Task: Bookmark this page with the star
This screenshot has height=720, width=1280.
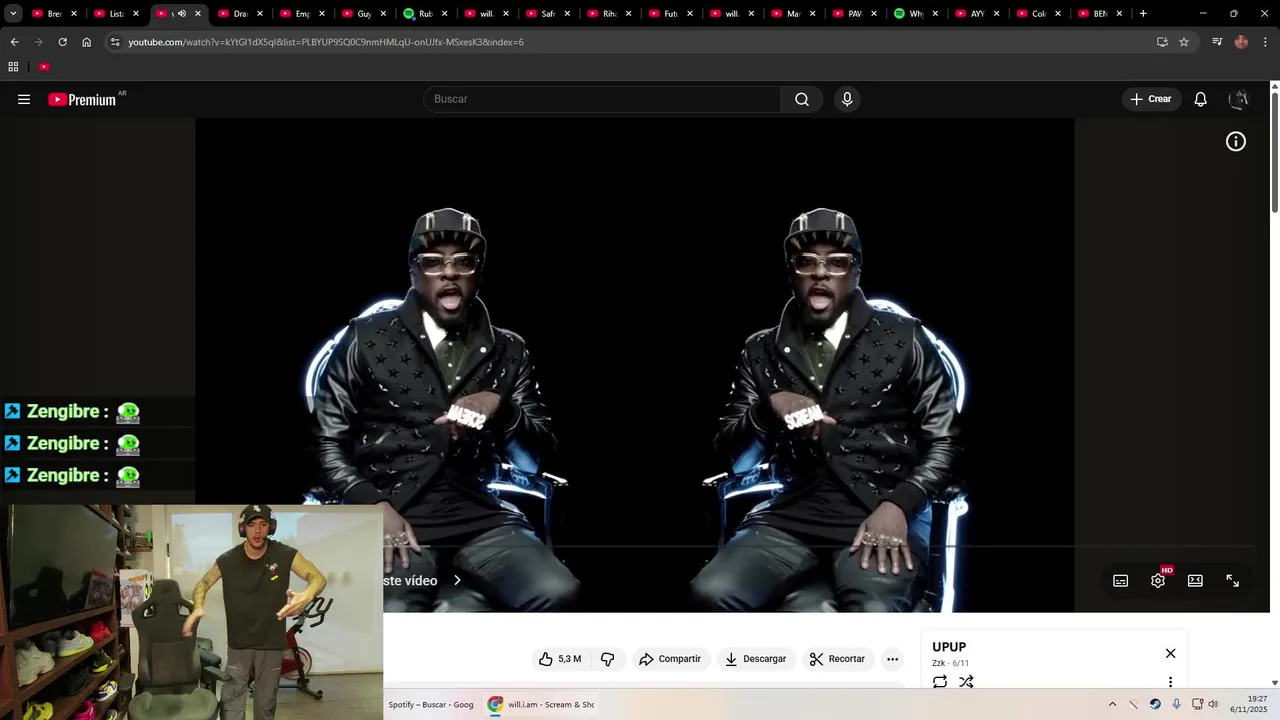Action: coord(1184,42)
